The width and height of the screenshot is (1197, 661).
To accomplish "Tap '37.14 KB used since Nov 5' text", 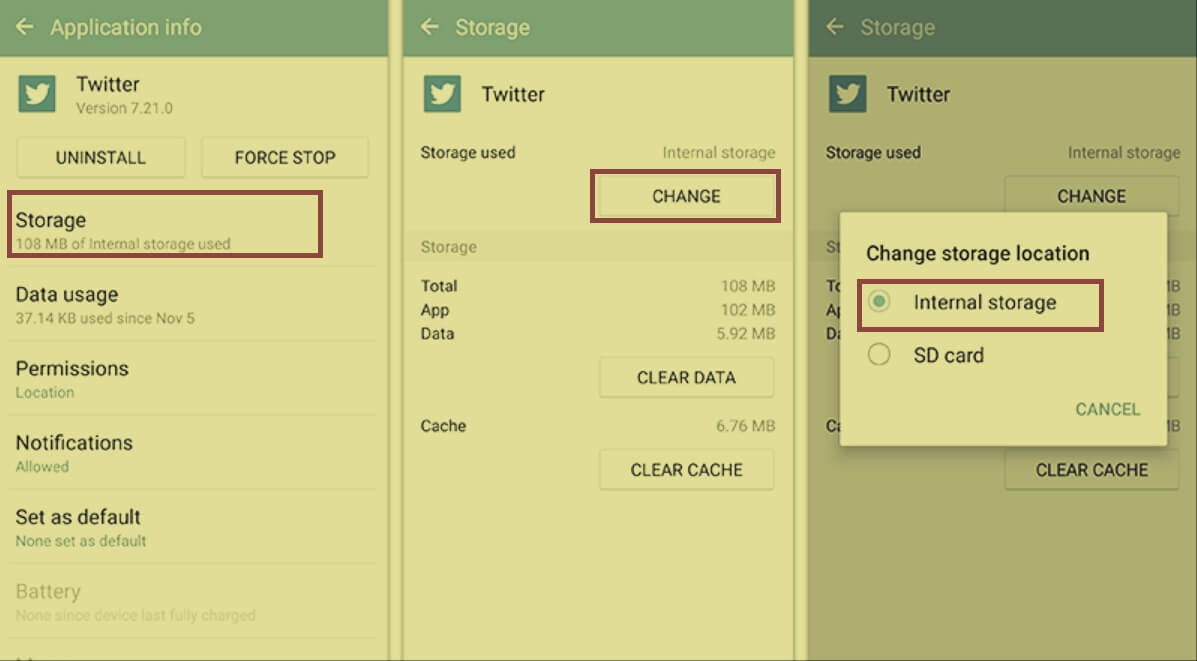I will pyautogui.click(x=105, y=318).
